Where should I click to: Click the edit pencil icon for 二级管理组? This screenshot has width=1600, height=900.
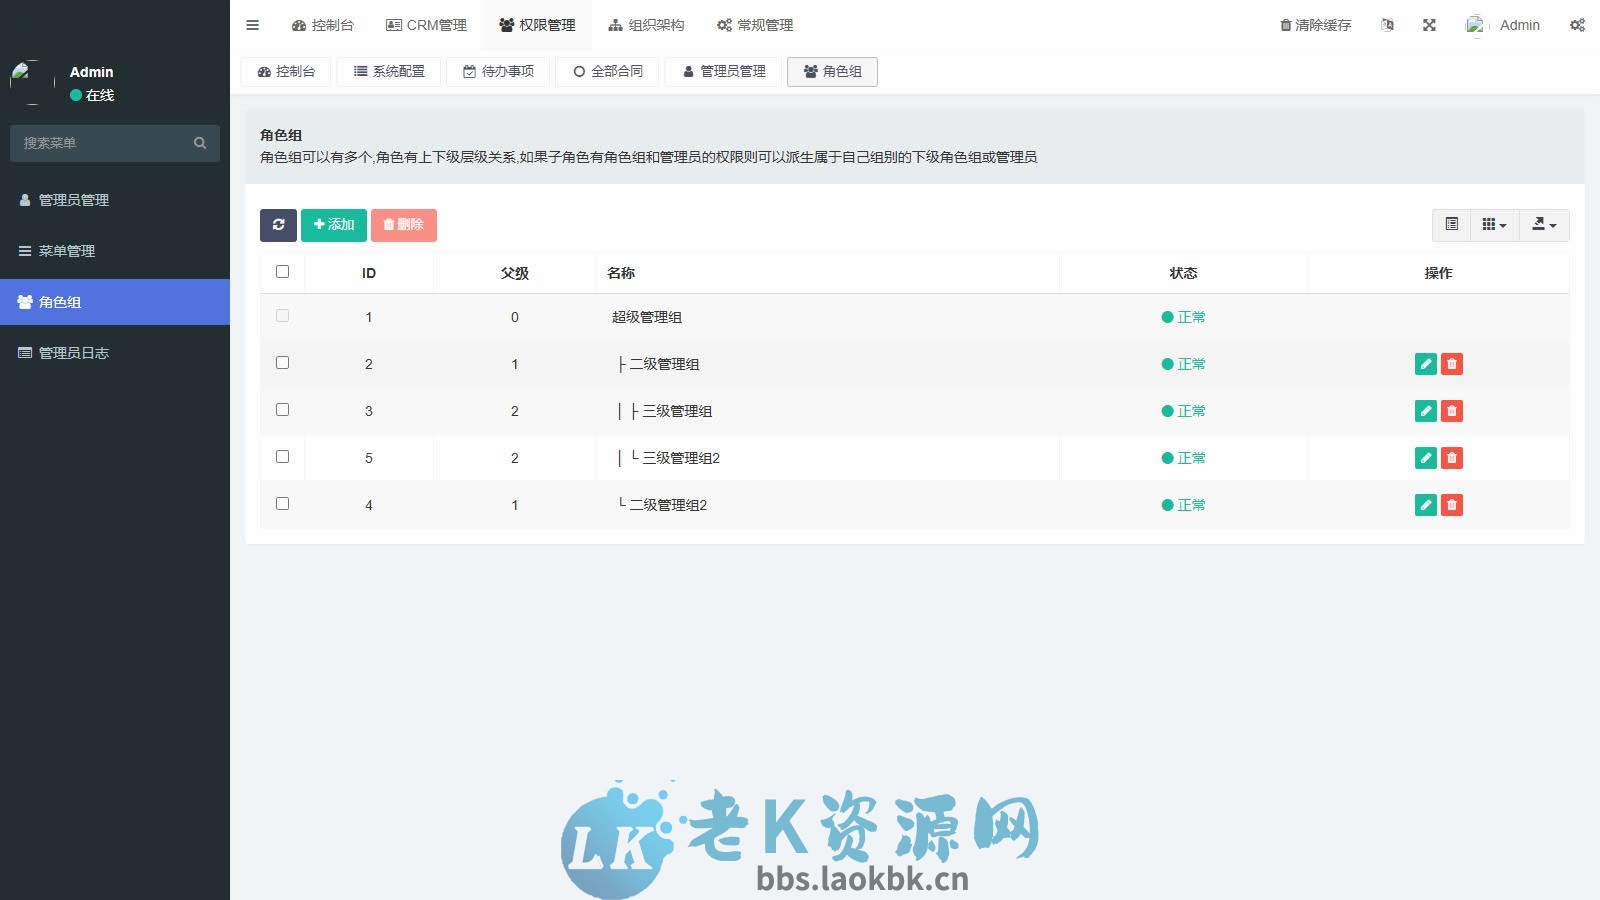click(1425, 364)
